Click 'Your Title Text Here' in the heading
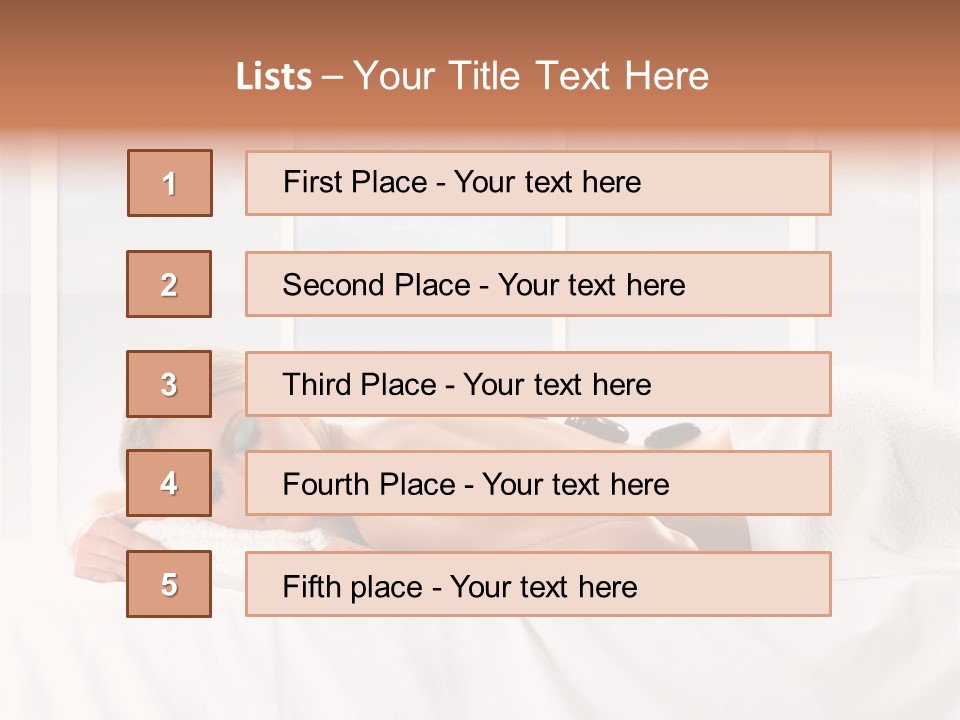The image size is (960, 720). tap(531, 77)
